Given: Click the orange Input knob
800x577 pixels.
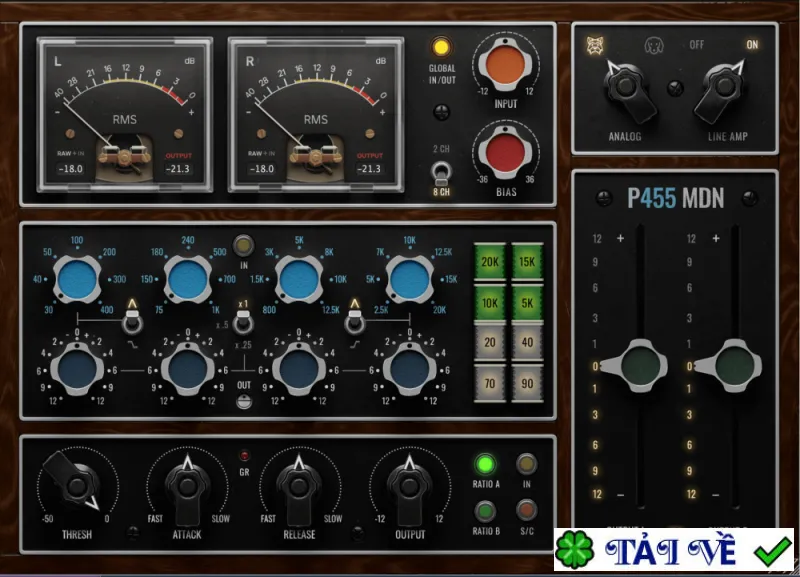Looking at the screenshot, I should [x=505, y=65].
